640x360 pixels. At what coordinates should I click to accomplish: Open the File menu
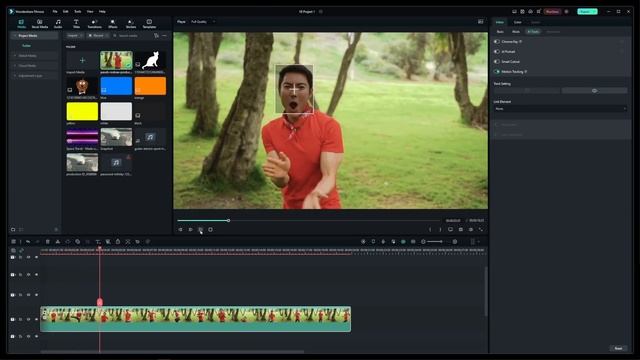click(55, 11)
